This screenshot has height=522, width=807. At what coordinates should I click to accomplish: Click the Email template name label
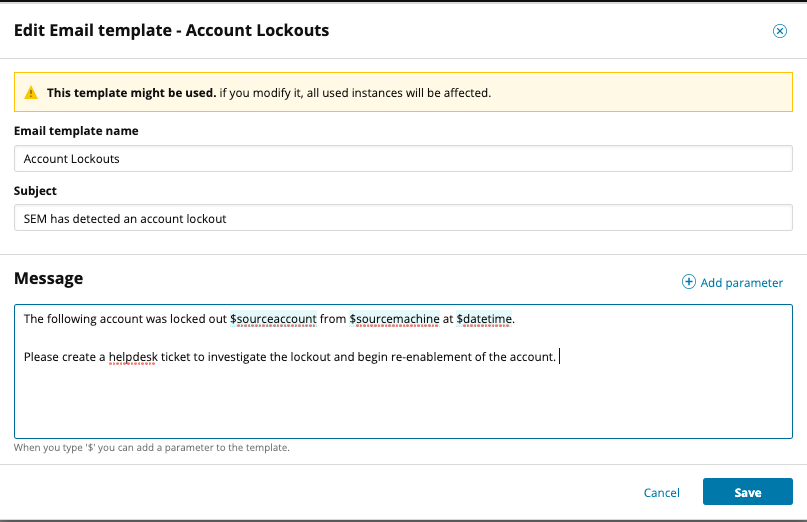click(76, 131)
